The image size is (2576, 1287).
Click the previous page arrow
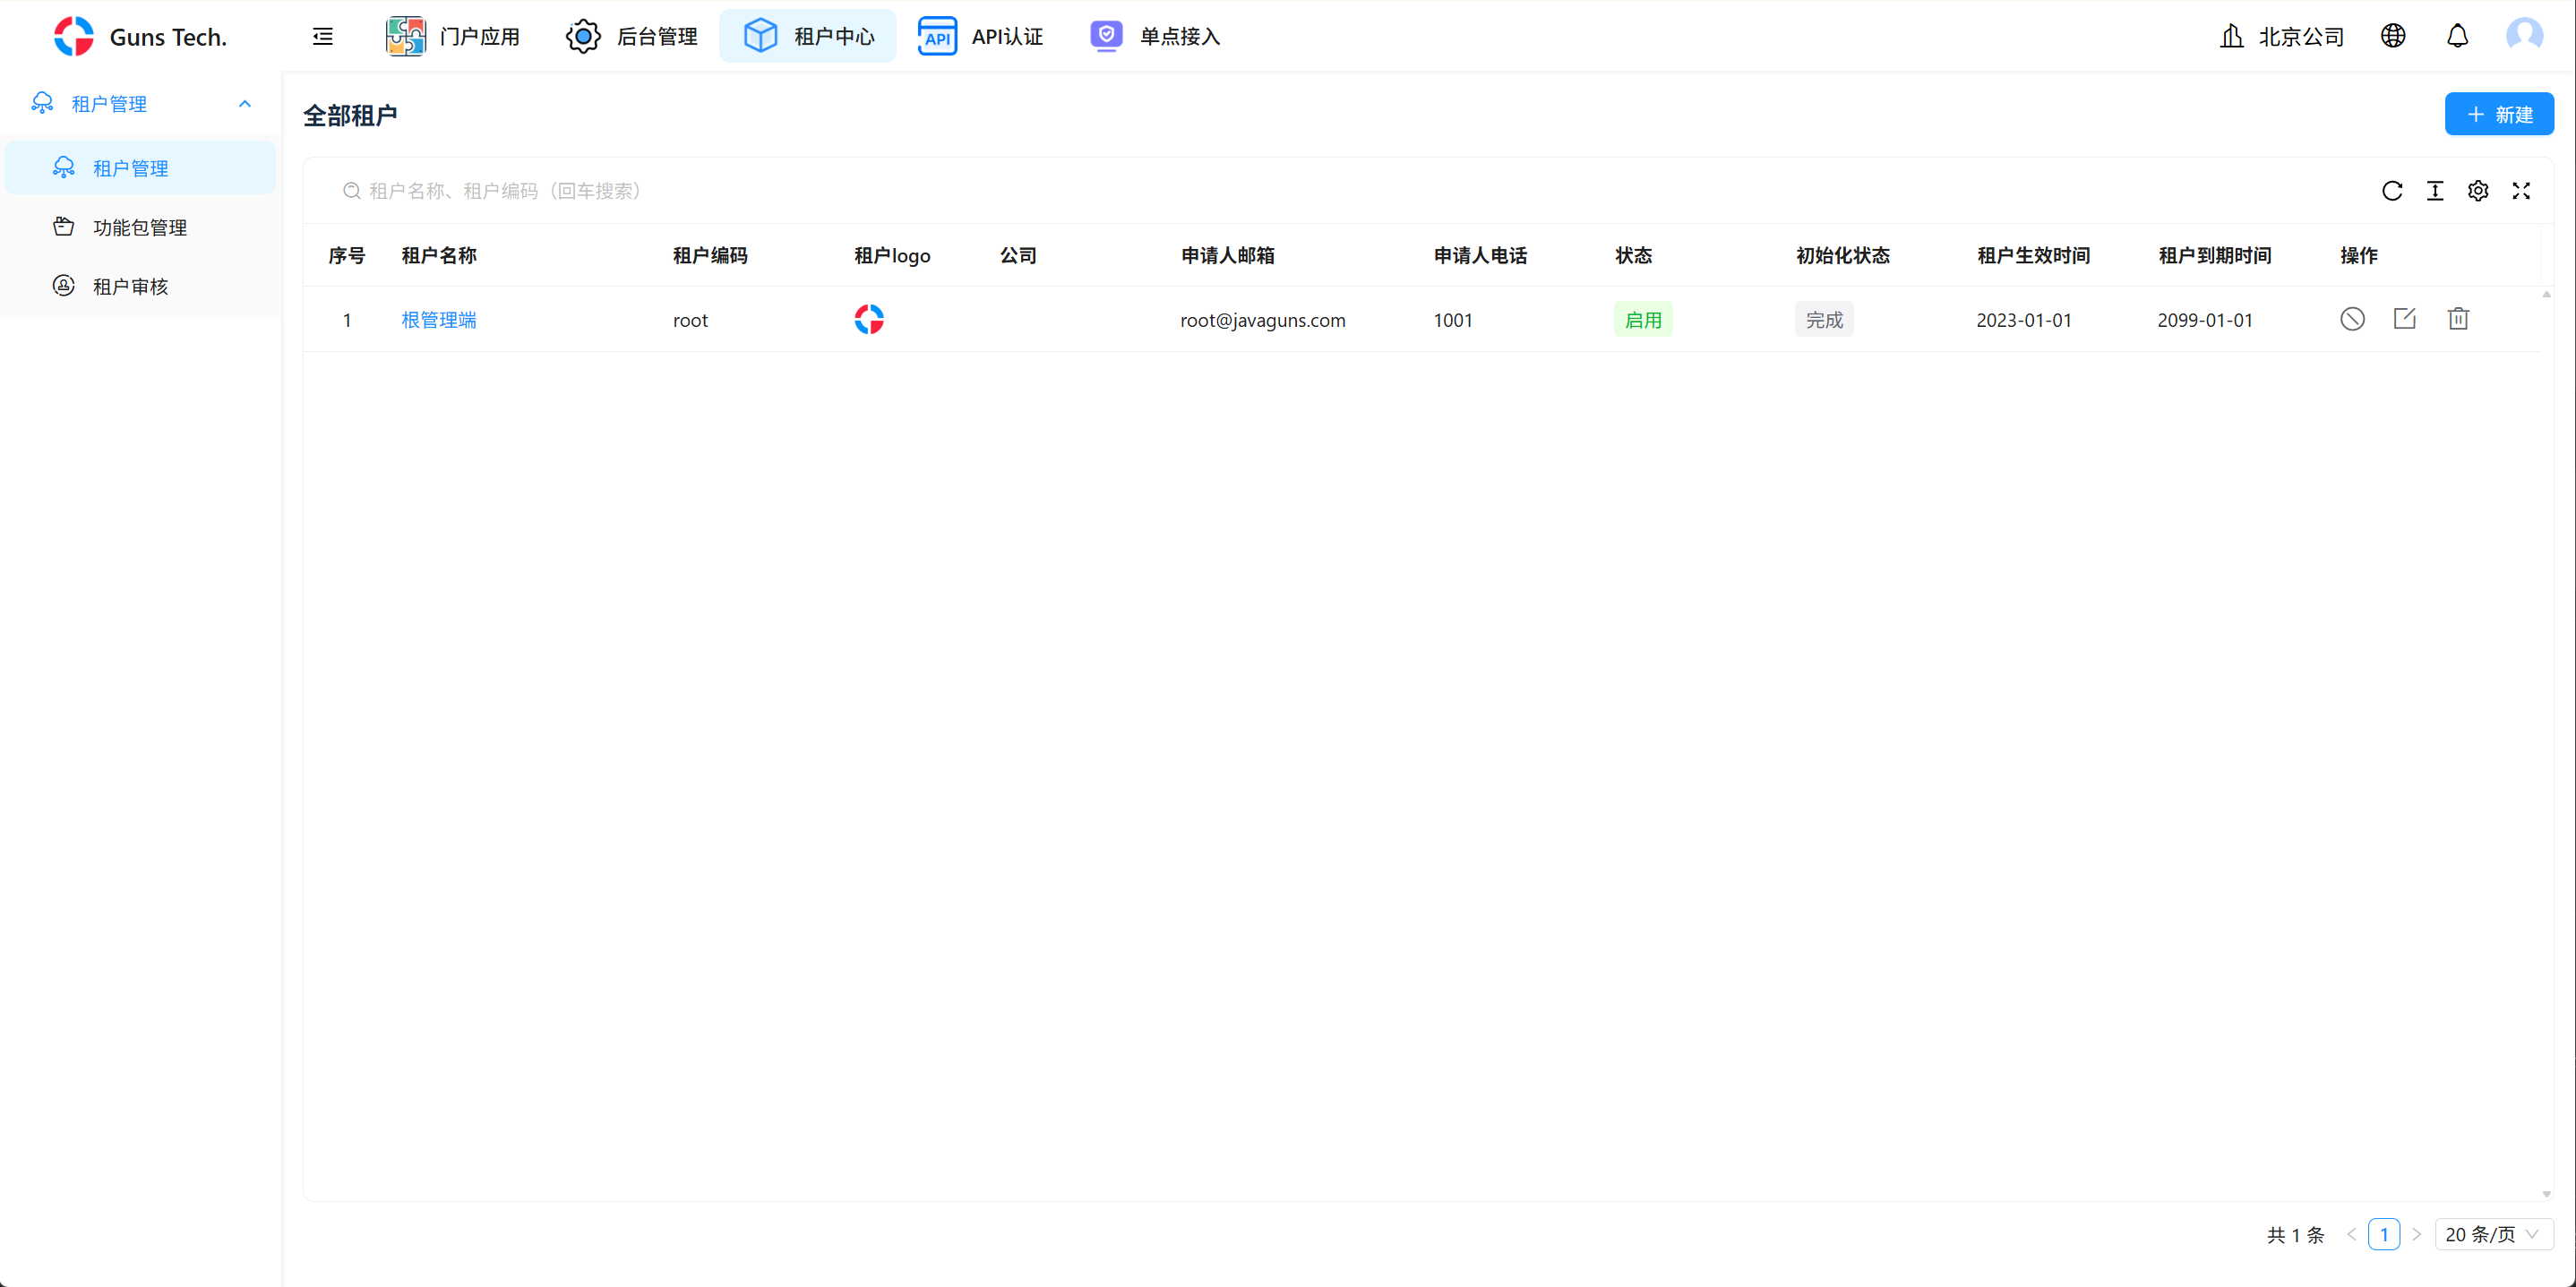tap(2352, 1234)
